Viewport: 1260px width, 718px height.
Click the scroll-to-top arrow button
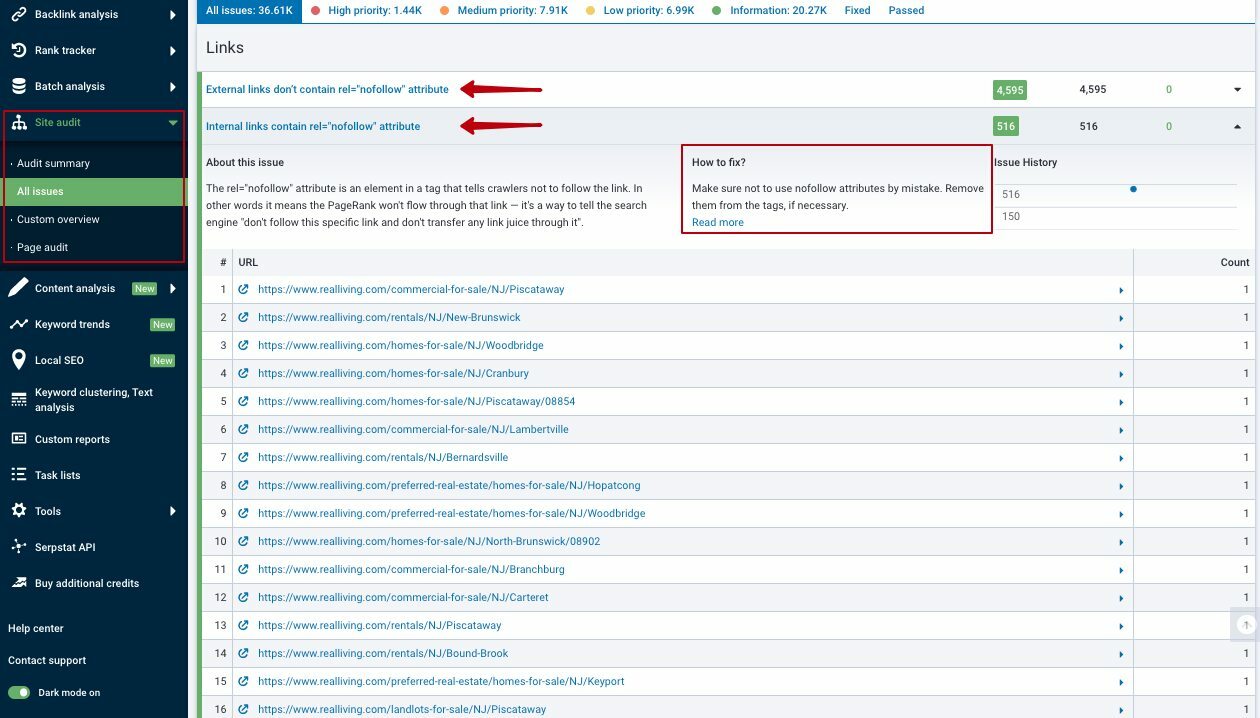click(1246, 624)
